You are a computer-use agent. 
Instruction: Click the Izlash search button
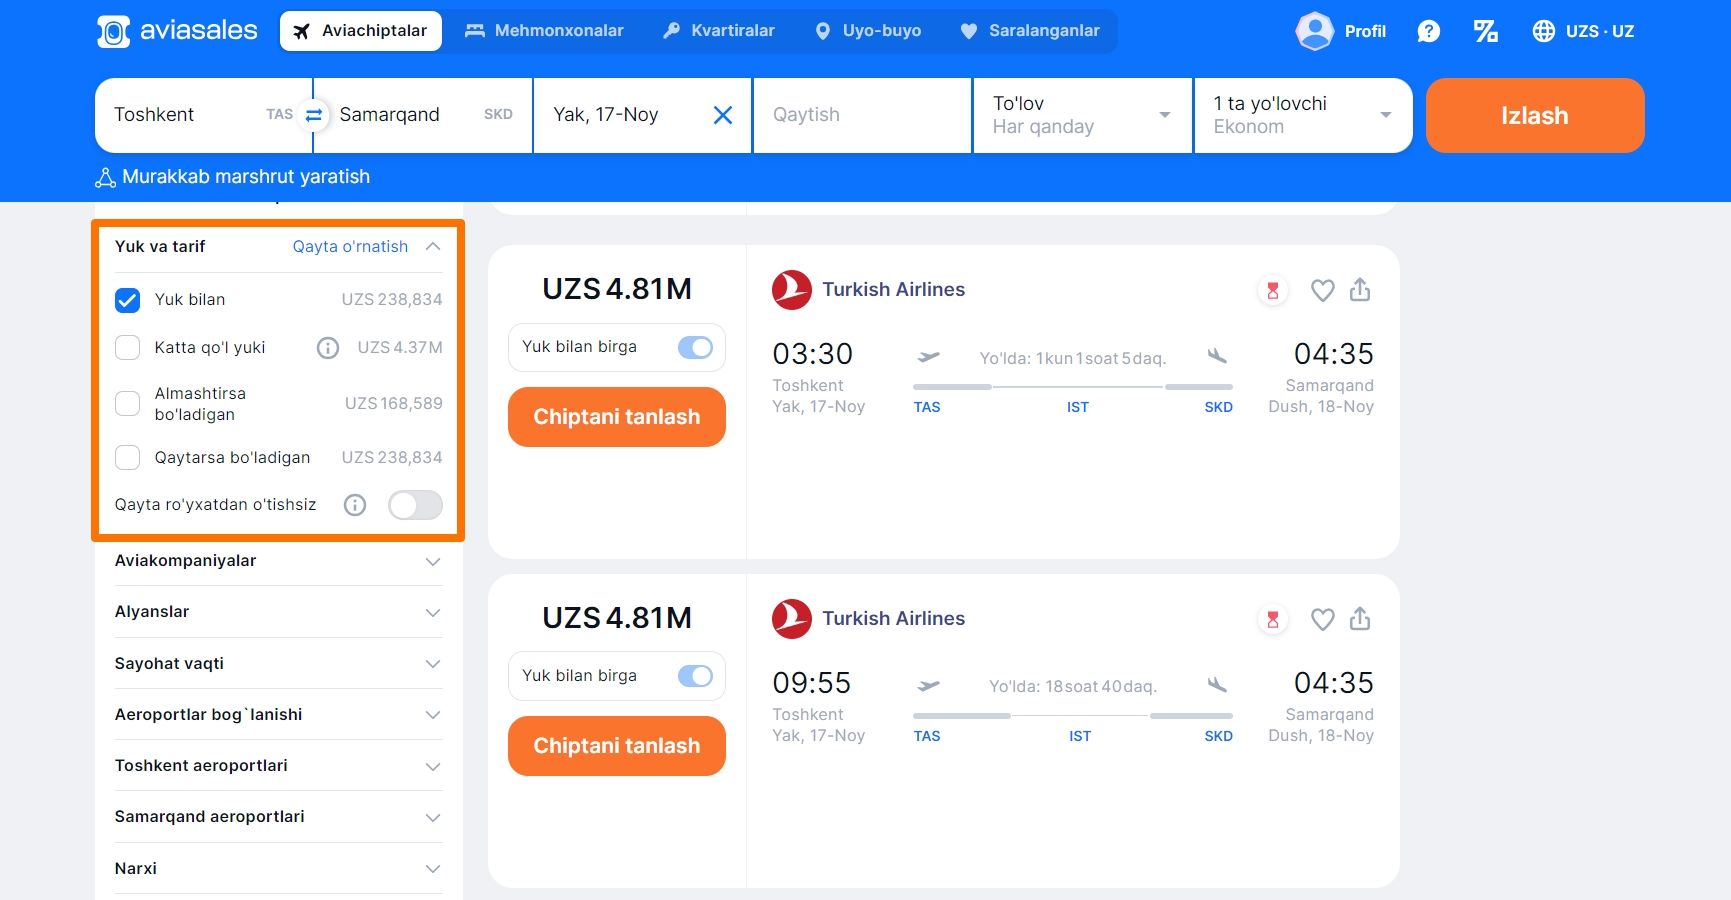pyautogui.click(x=1535, y=115)
